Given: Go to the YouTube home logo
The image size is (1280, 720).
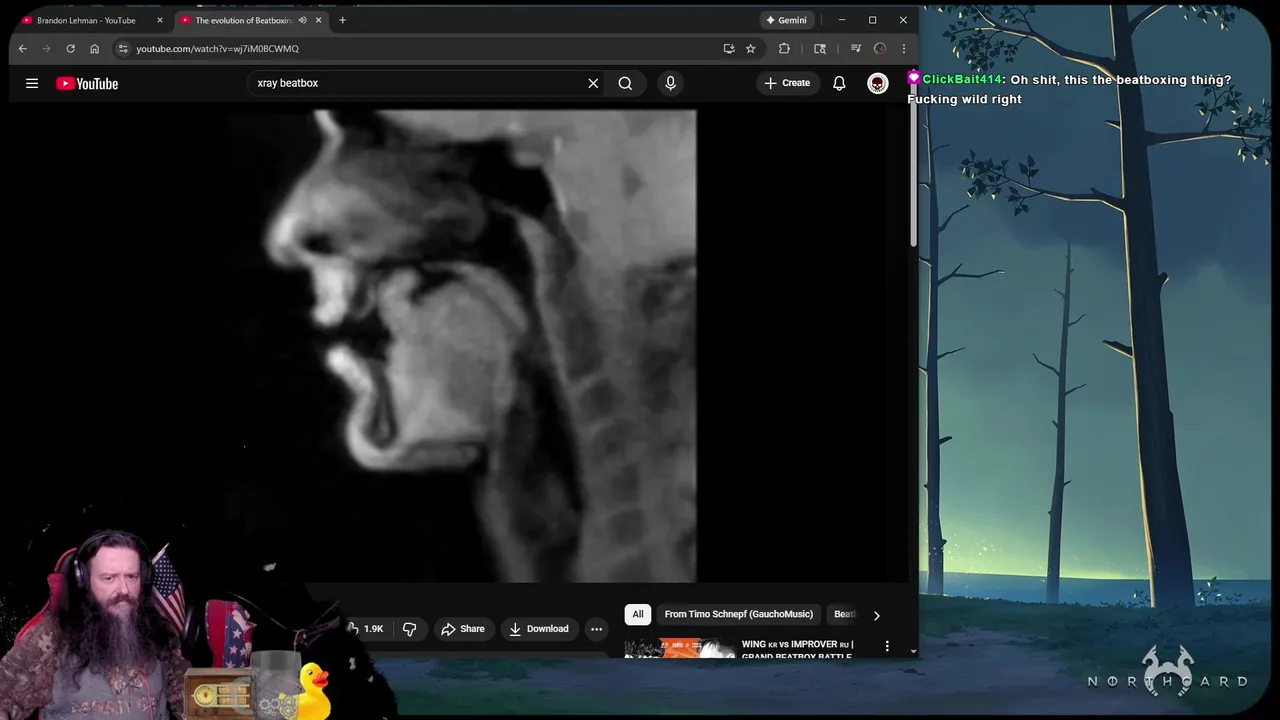Looking at the screenshot, I should [87, 84].
